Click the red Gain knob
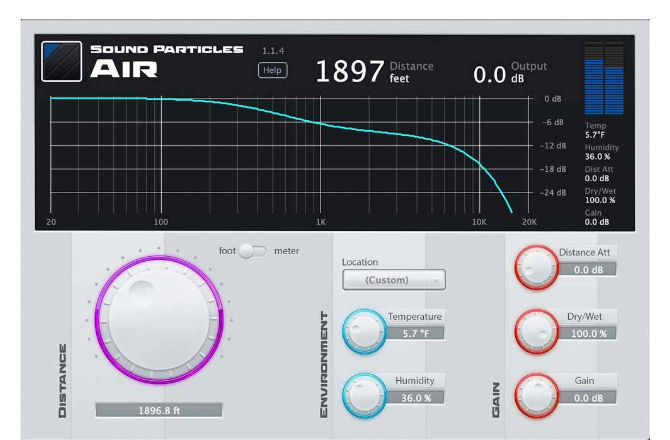 pyautogui.click(x=536, y=393)
